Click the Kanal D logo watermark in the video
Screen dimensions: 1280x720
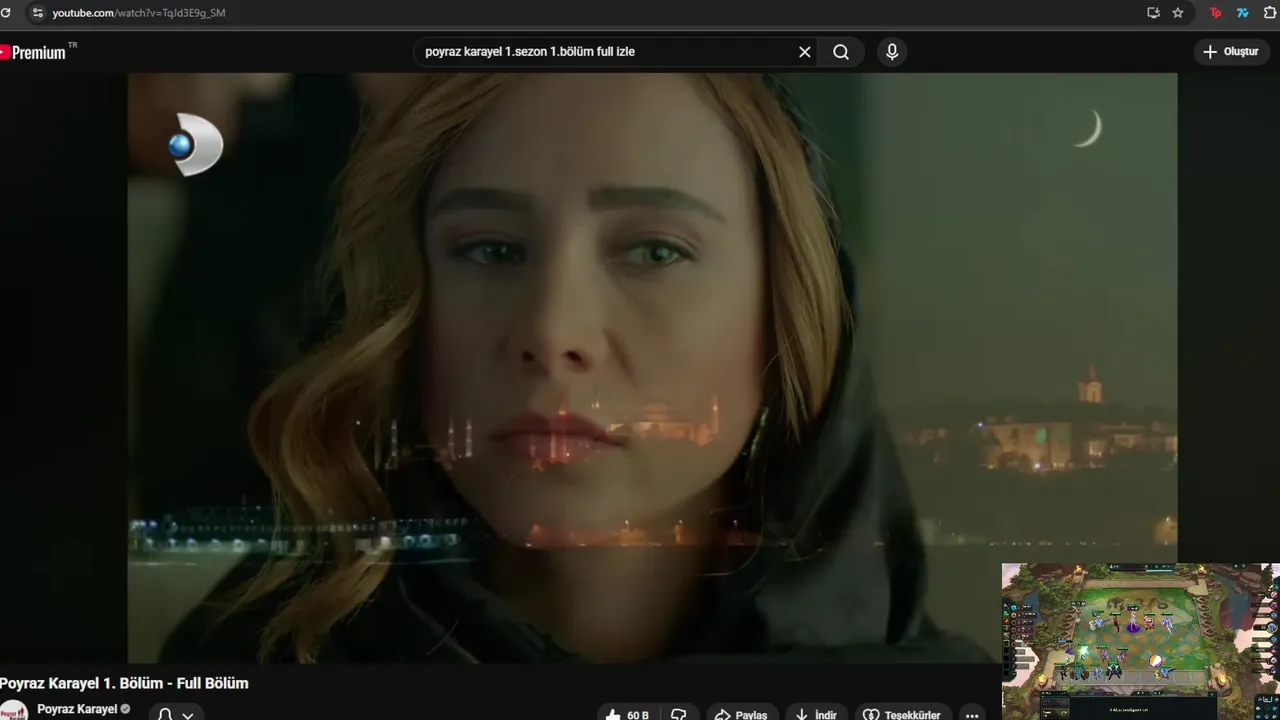click(x=195, y=145)
